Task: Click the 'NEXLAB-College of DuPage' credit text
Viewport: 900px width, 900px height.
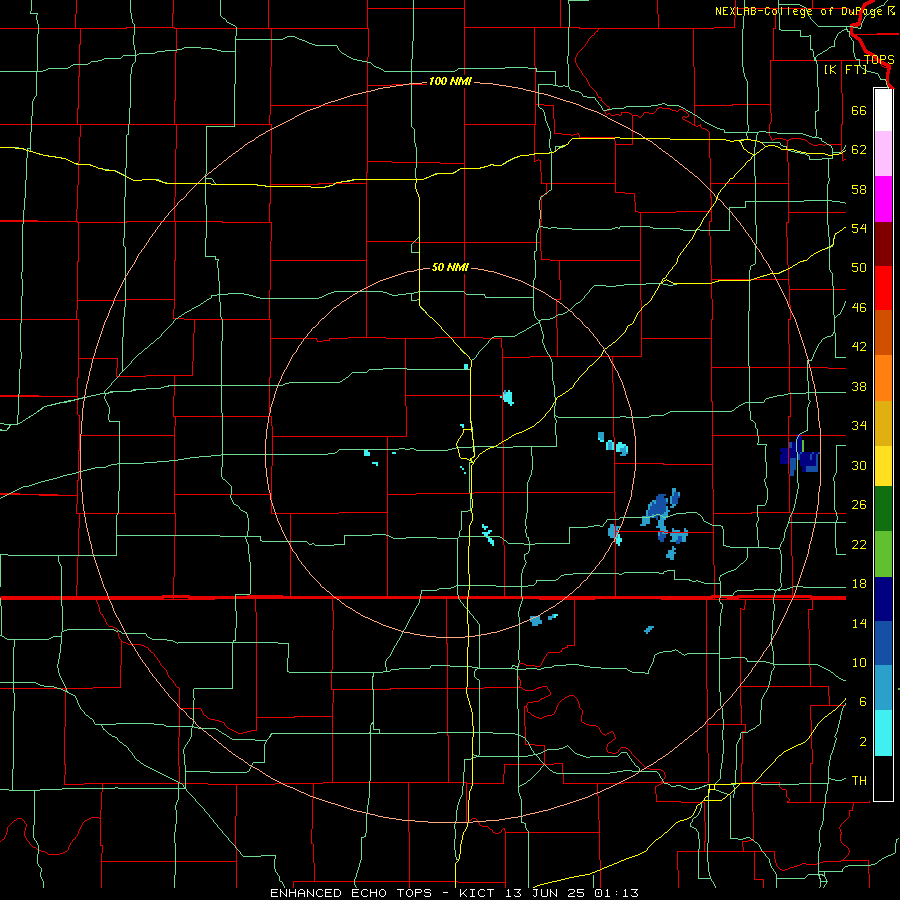Action: 799,11
